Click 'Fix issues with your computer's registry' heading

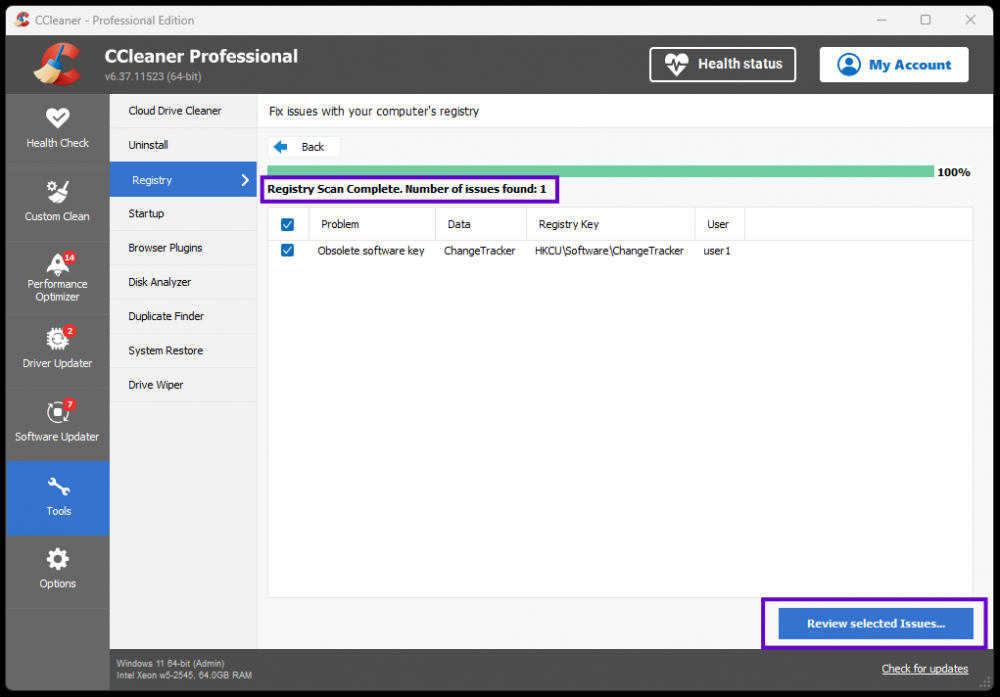pyautogui.click(x=374, y=111)
